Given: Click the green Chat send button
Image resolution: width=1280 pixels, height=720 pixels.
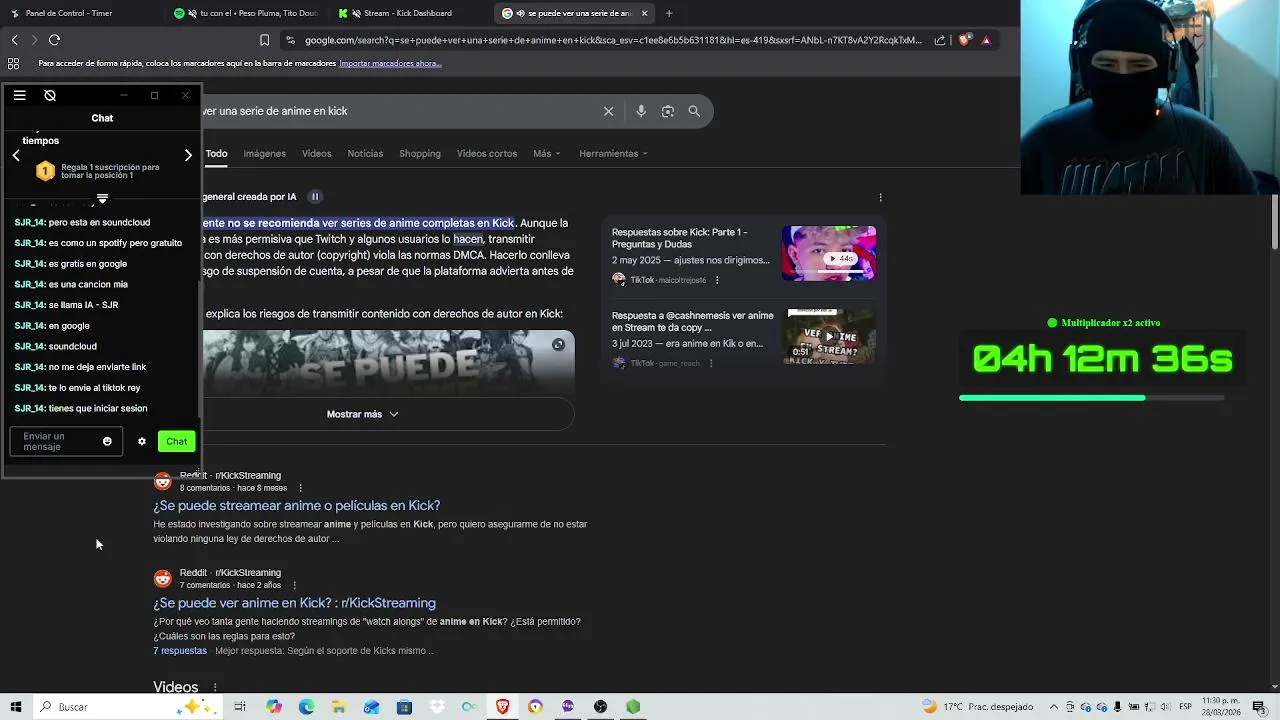Looking at the screenshot, I should click(176, 442).
